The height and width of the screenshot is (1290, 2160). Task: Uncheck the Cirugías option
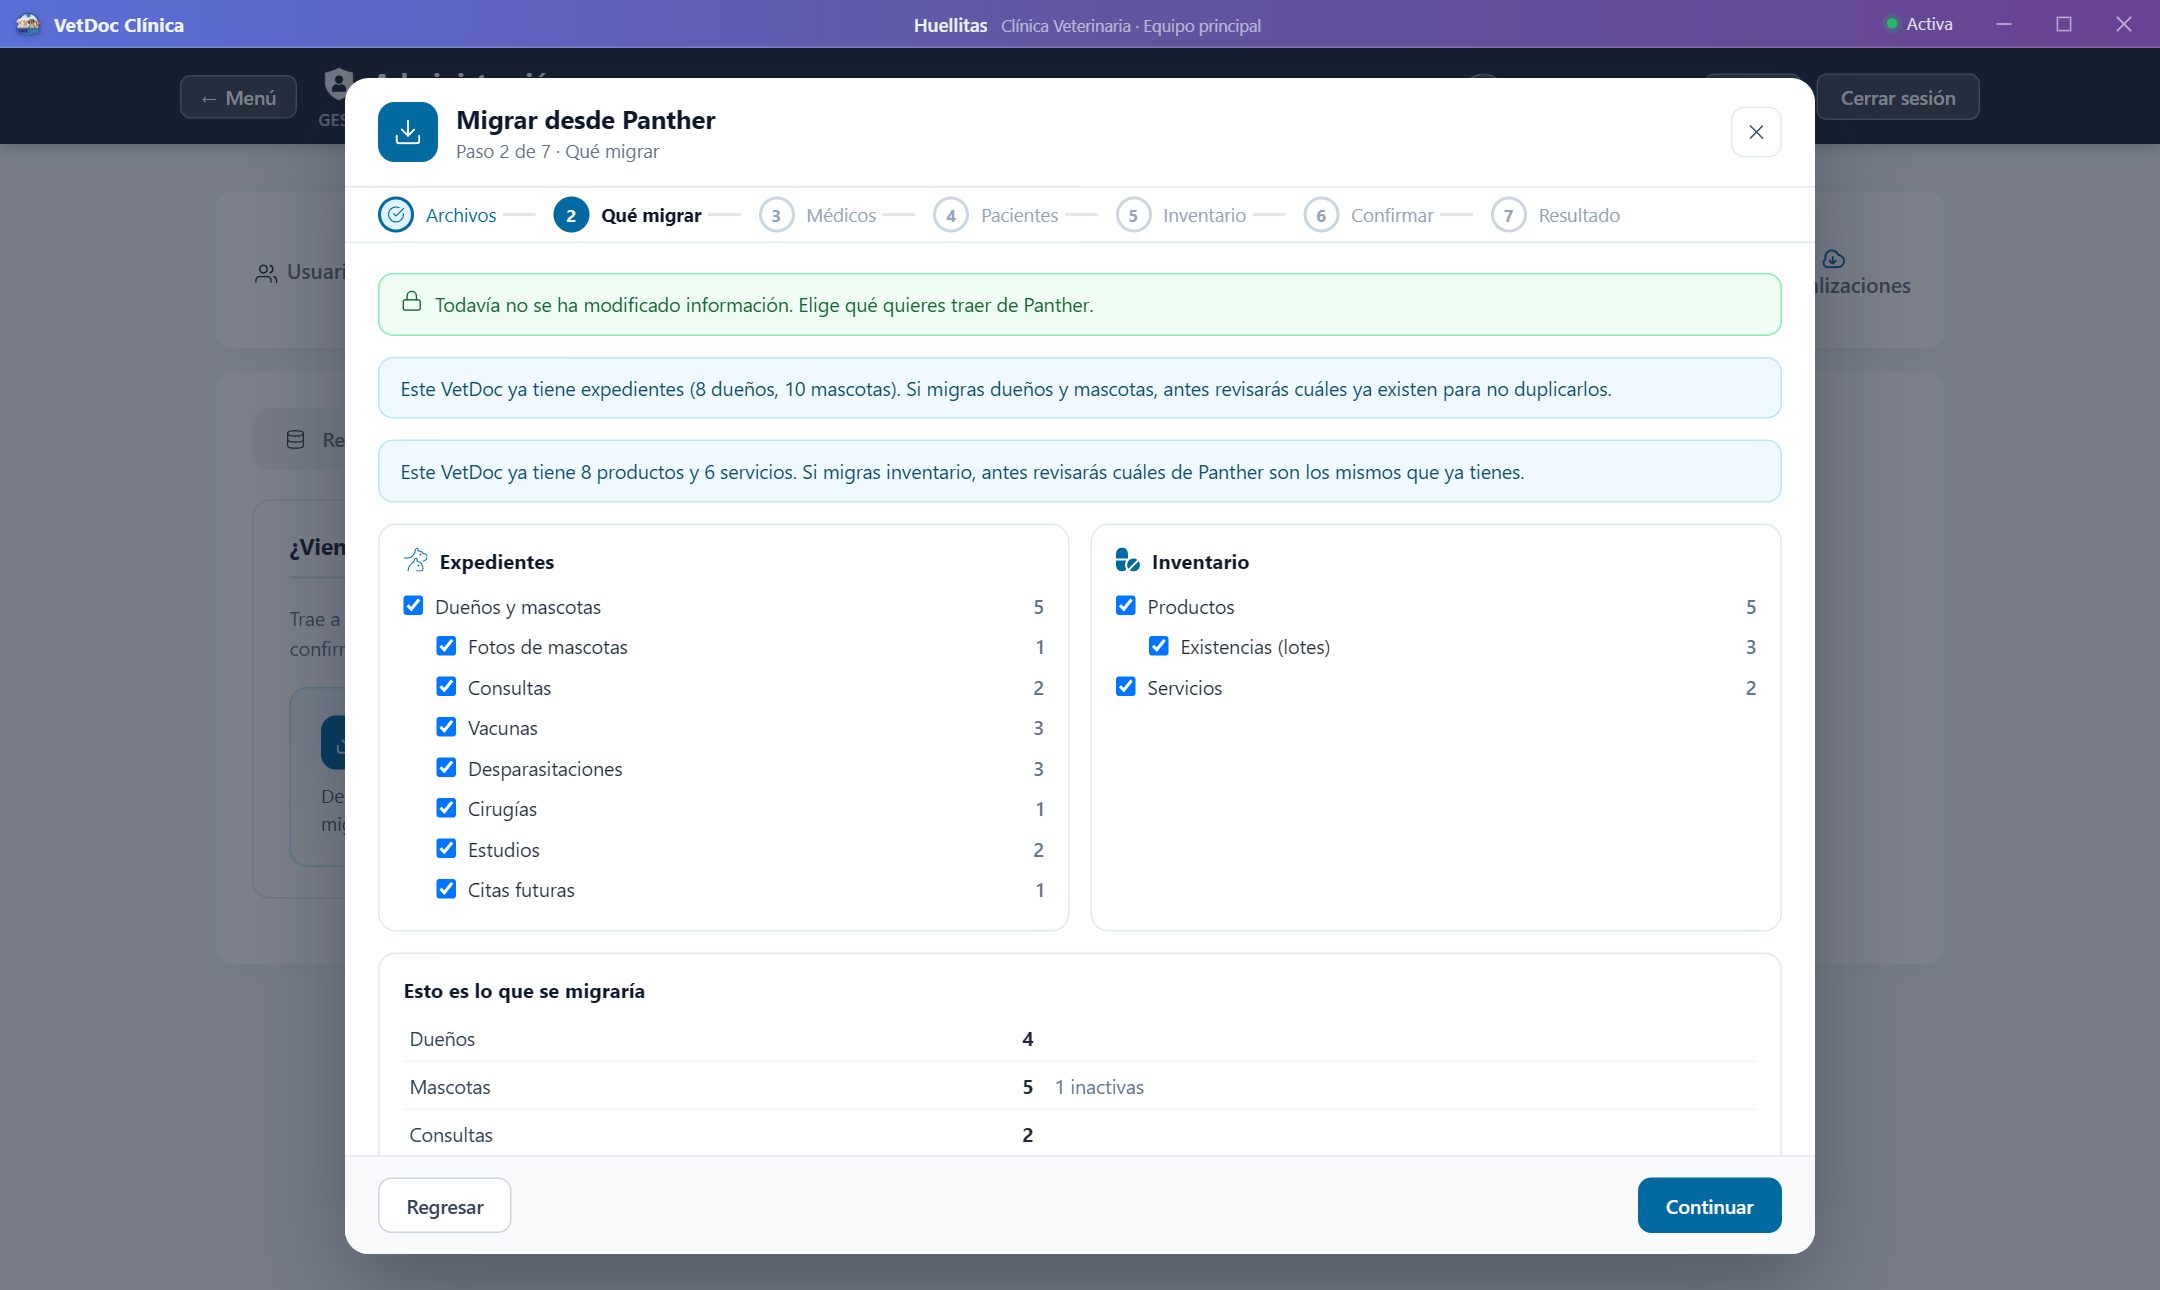(446, 808)
